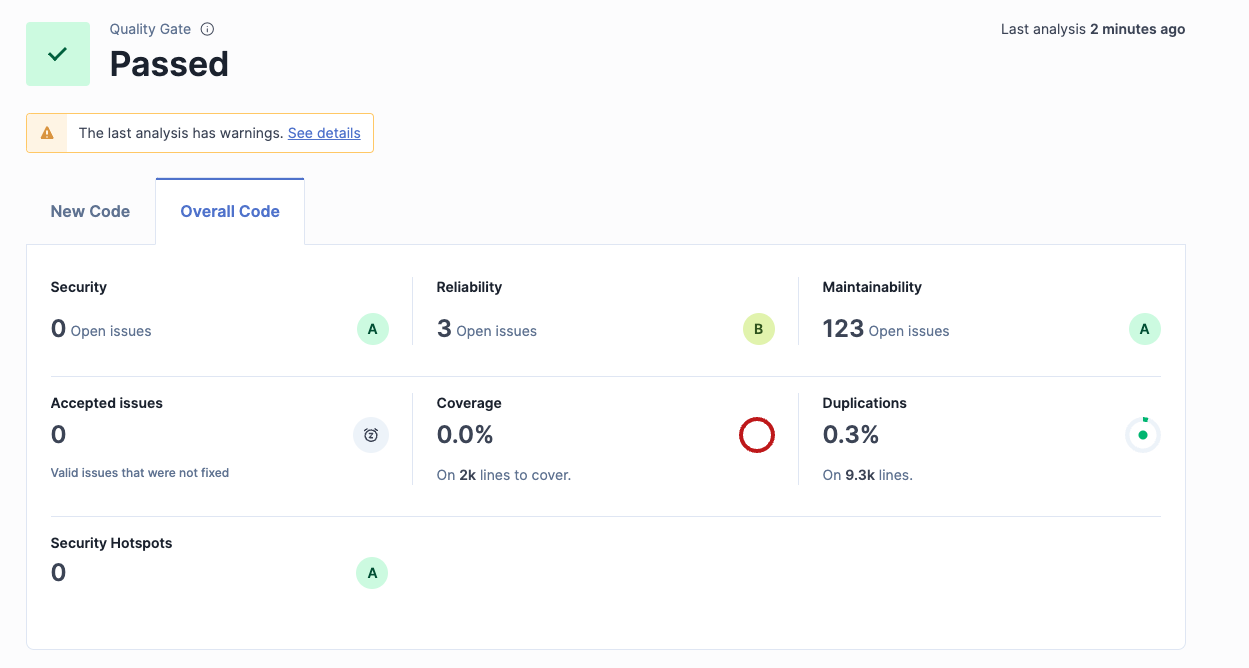Click the Accepted issues snooze icon
The width and height of the screenshot is (1249, 668).
click(371, 435)
